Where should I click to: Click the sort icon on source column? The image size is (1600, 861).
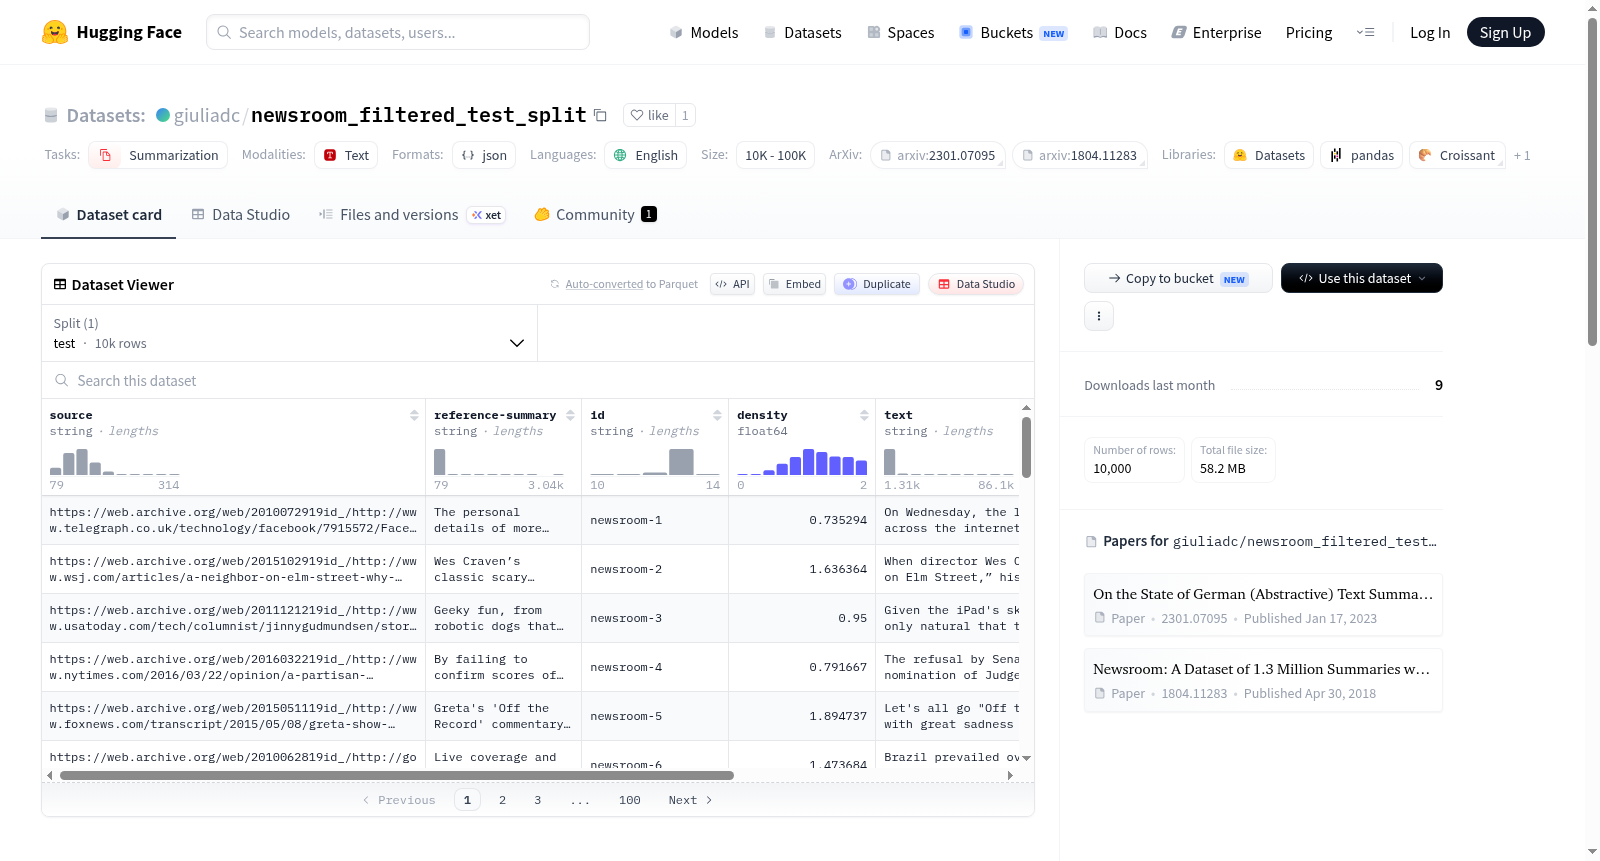pyautogui.click(x=414, y=415)
